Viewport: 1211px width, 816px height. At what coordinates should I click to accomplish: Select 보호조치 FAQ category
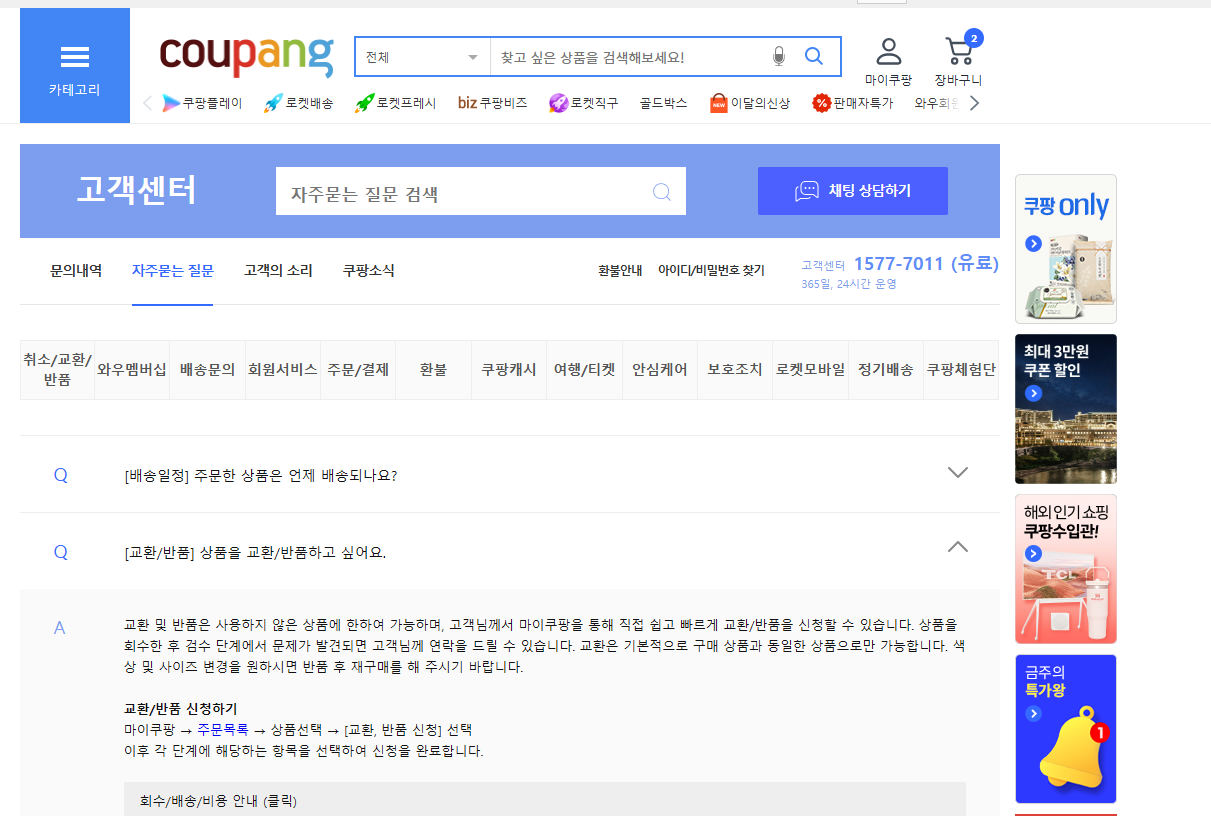point(735,370)
